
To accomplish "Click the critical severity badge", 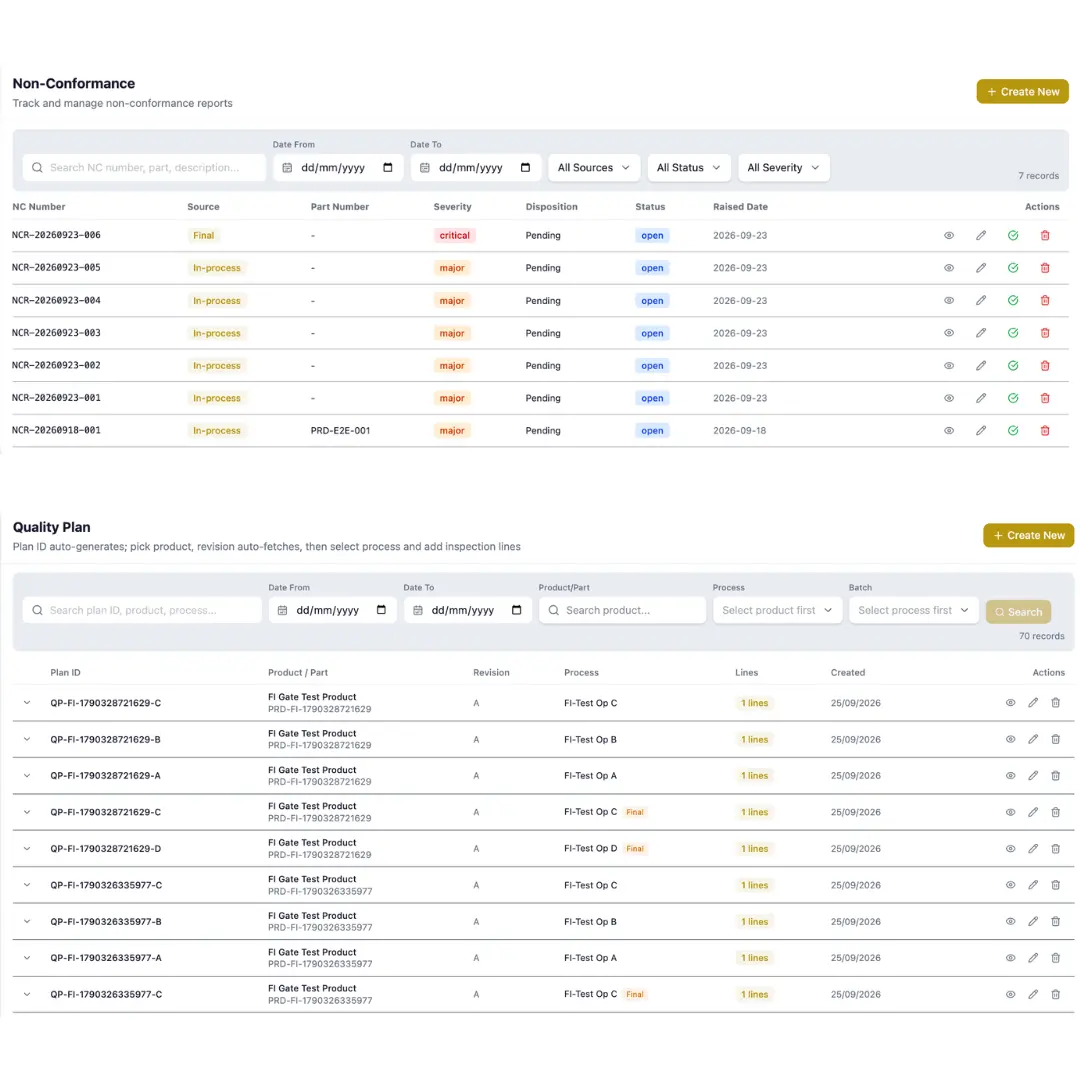I will (x=455, y=236).
